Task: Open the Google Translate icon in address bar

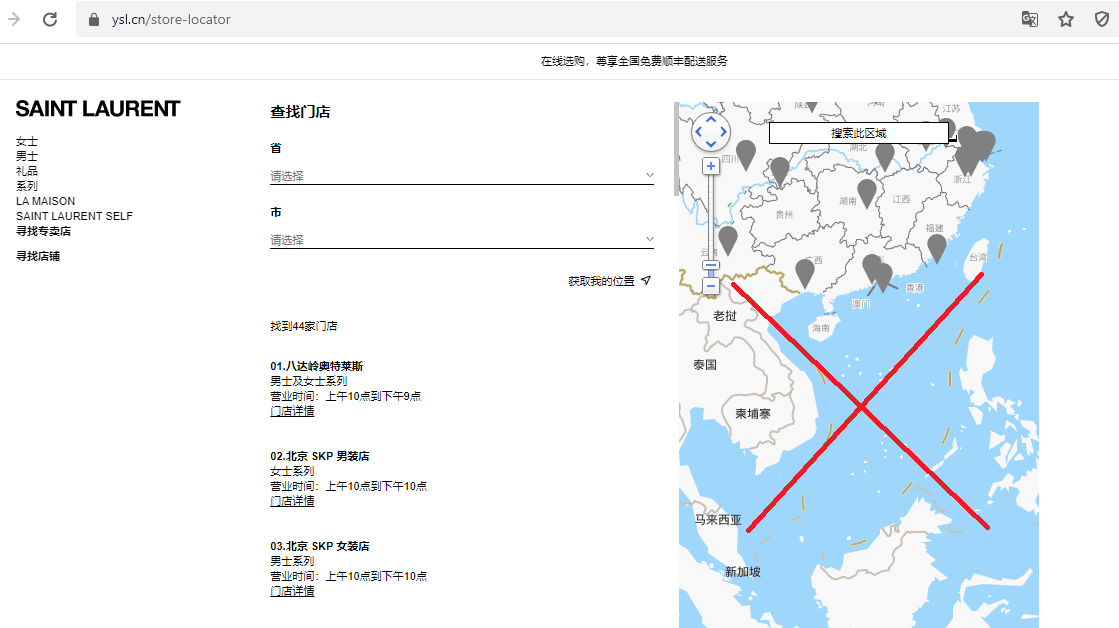Action: [1029, 19]
